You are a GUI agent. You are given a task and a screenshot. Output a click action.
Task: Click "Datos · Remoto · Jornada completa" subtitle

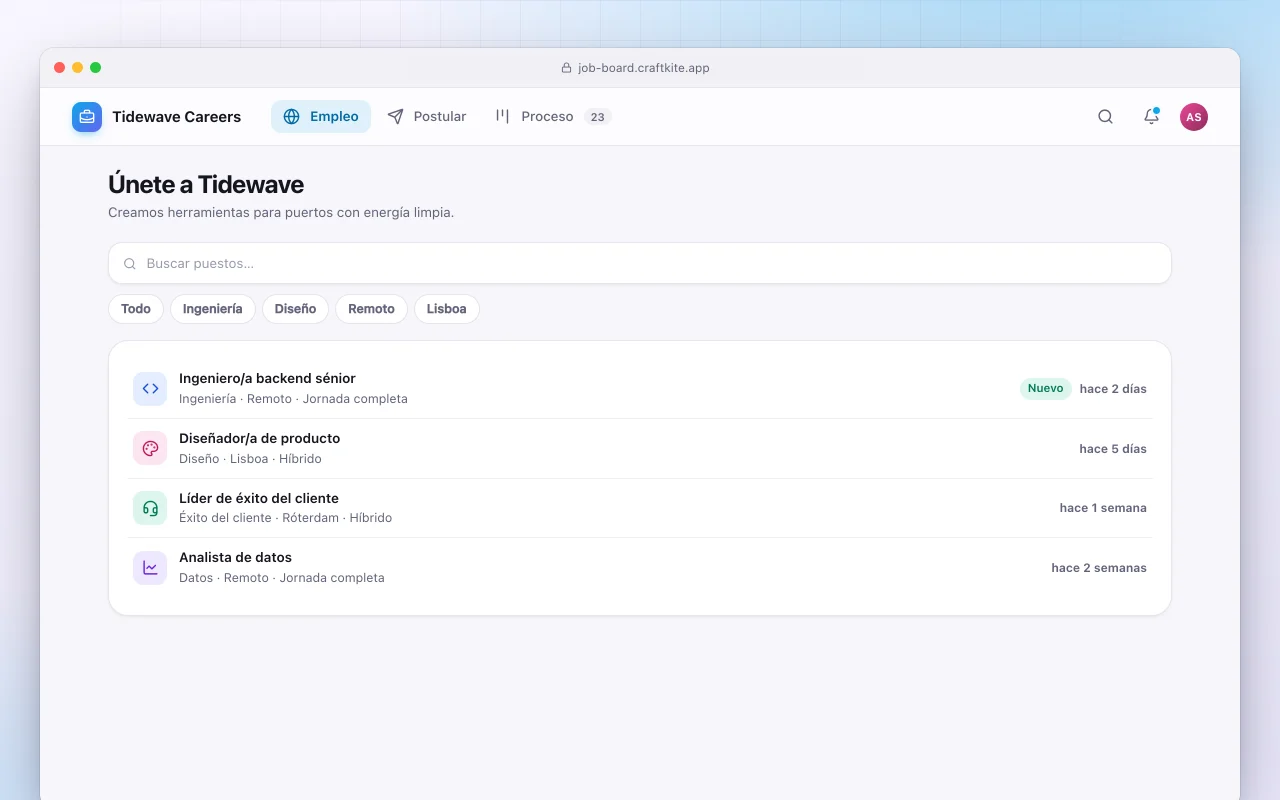tap(282, 578)
